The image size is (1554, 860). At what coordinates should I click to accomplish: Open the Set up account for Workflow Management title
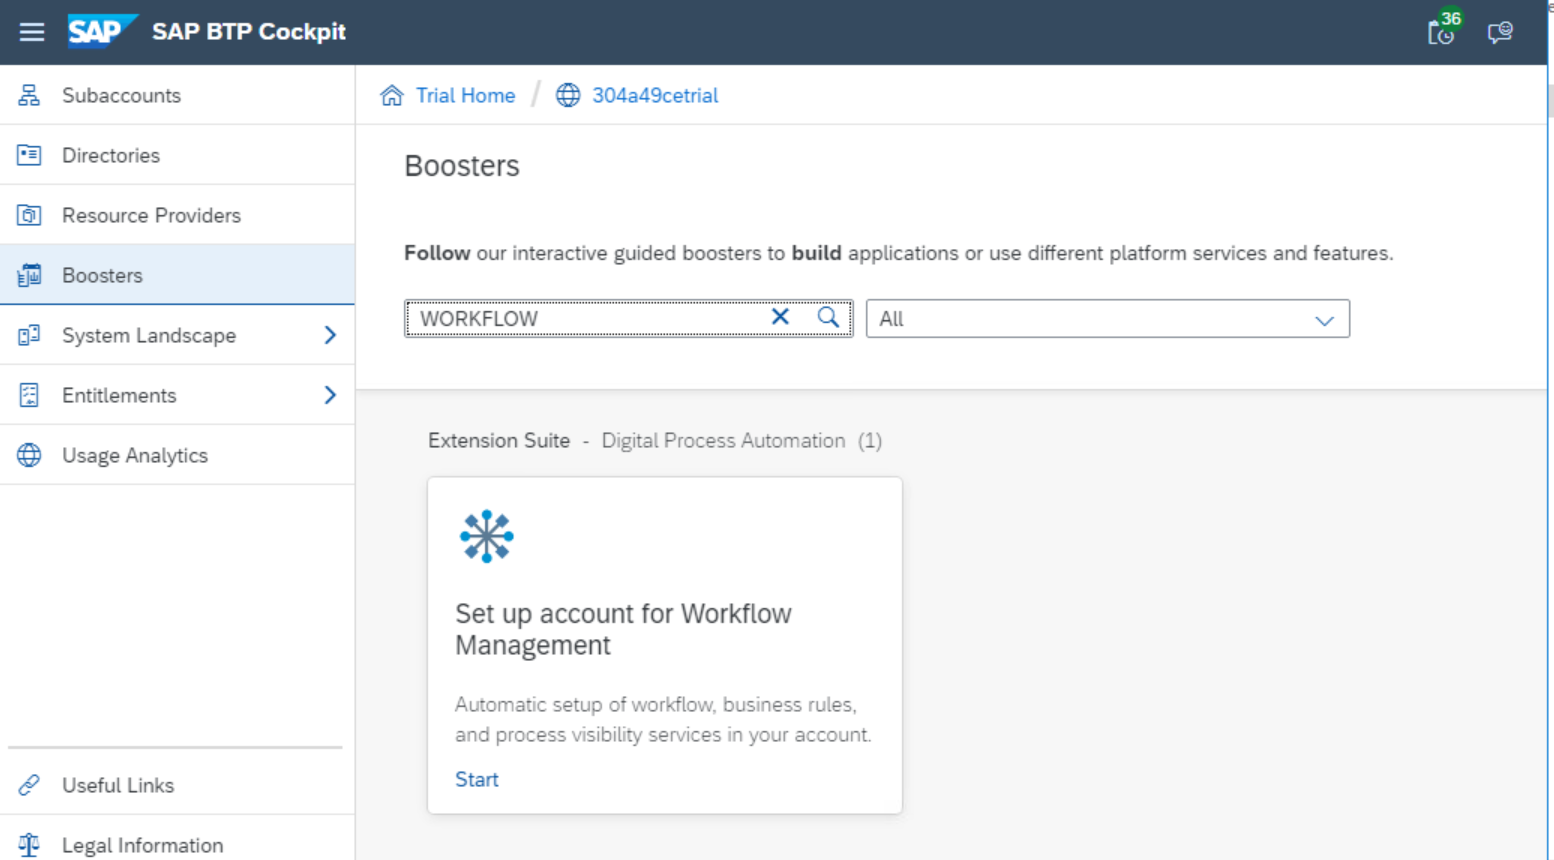tap(623, 629)
